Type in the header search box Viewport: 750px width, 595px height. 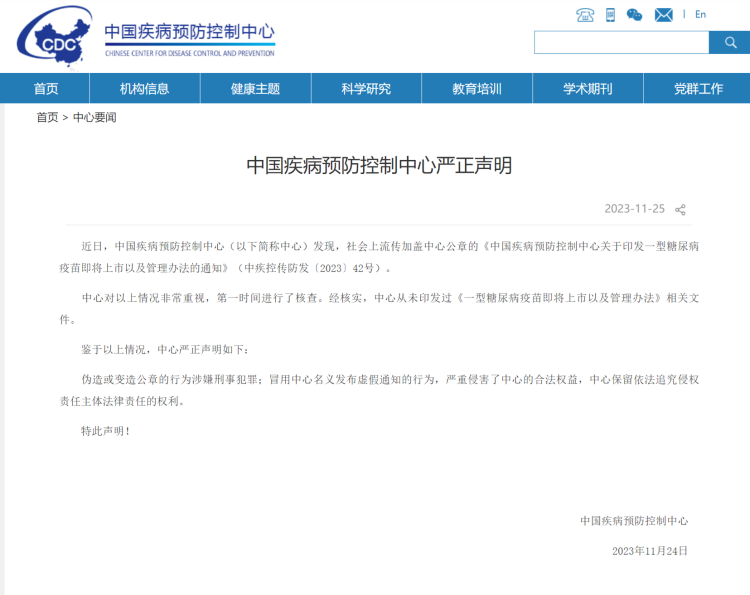pos(621,42)
